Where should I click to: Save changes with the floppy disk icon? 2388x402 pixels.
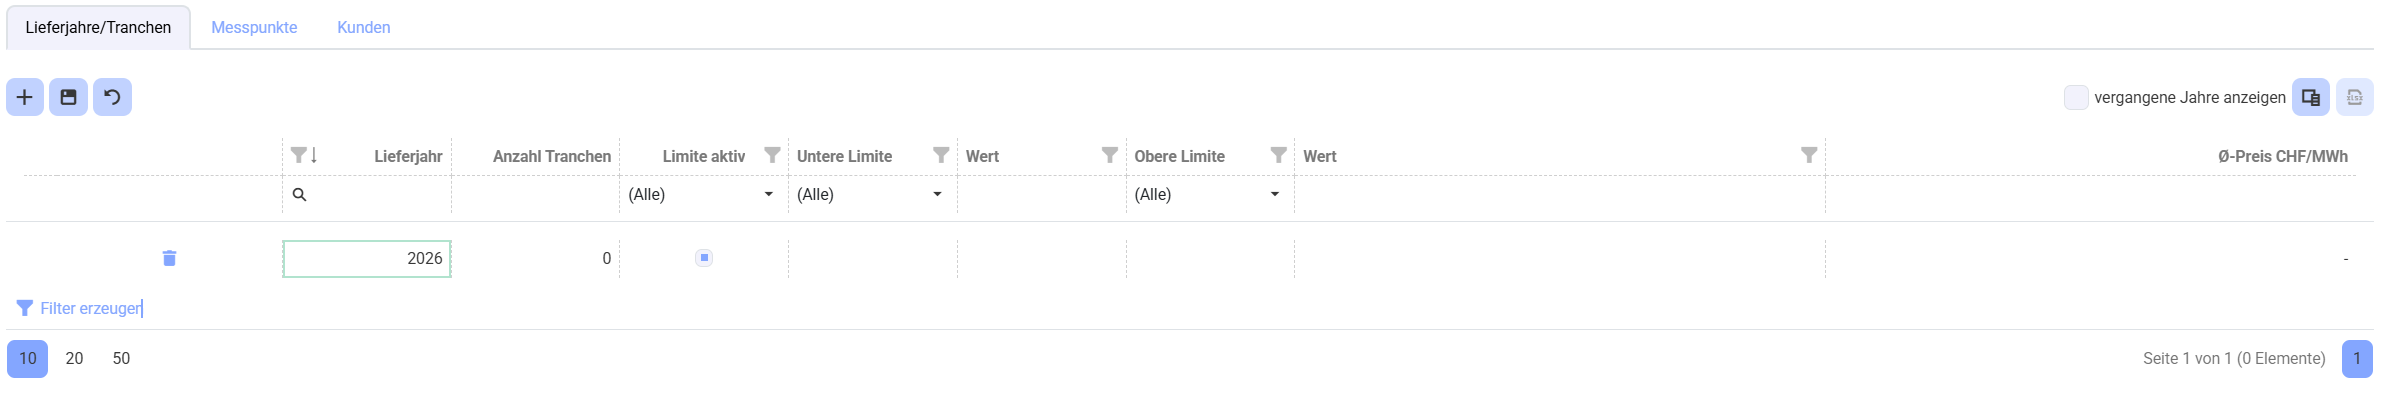[x=68, y=97]
